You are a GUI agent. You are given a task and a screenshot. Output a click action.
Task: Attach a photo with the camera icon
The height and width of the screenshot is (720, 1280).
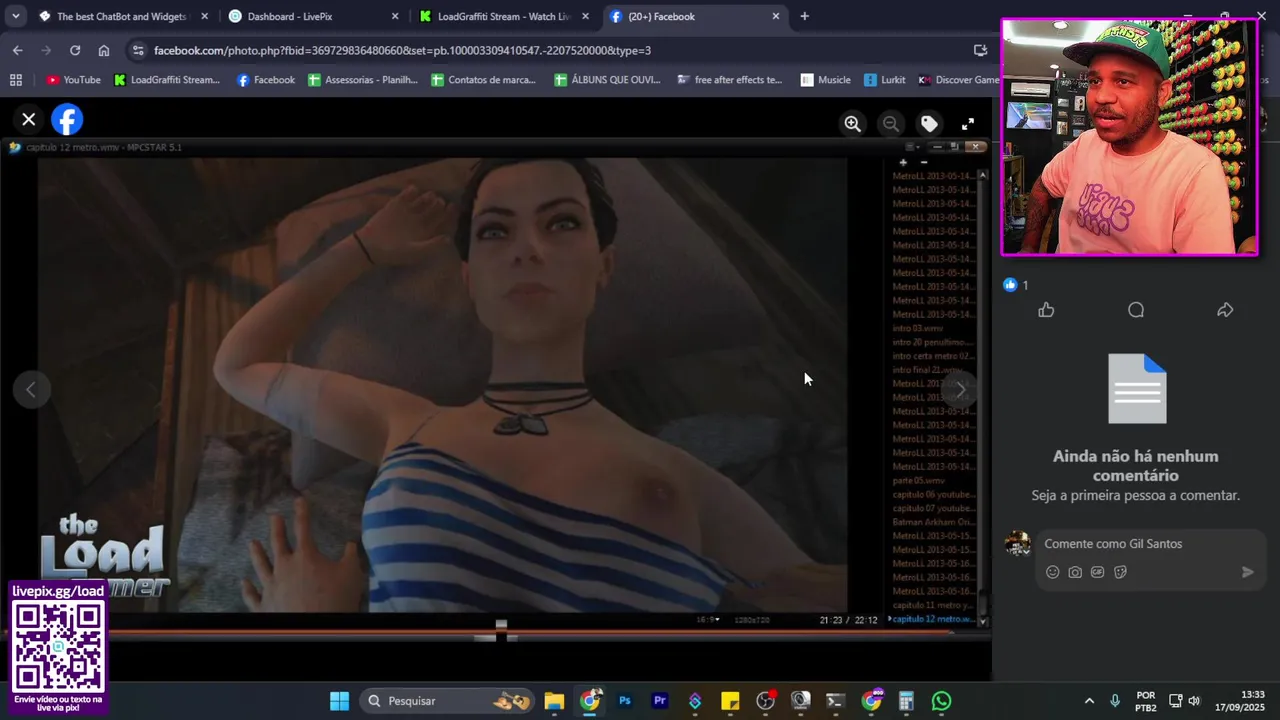pyautogui.click(x=1075, y=572)
